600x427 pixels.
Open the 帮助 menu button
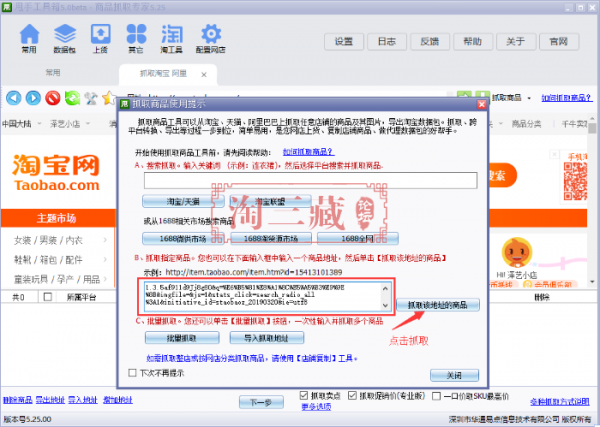pyautogui.click(x=473, y=42)
